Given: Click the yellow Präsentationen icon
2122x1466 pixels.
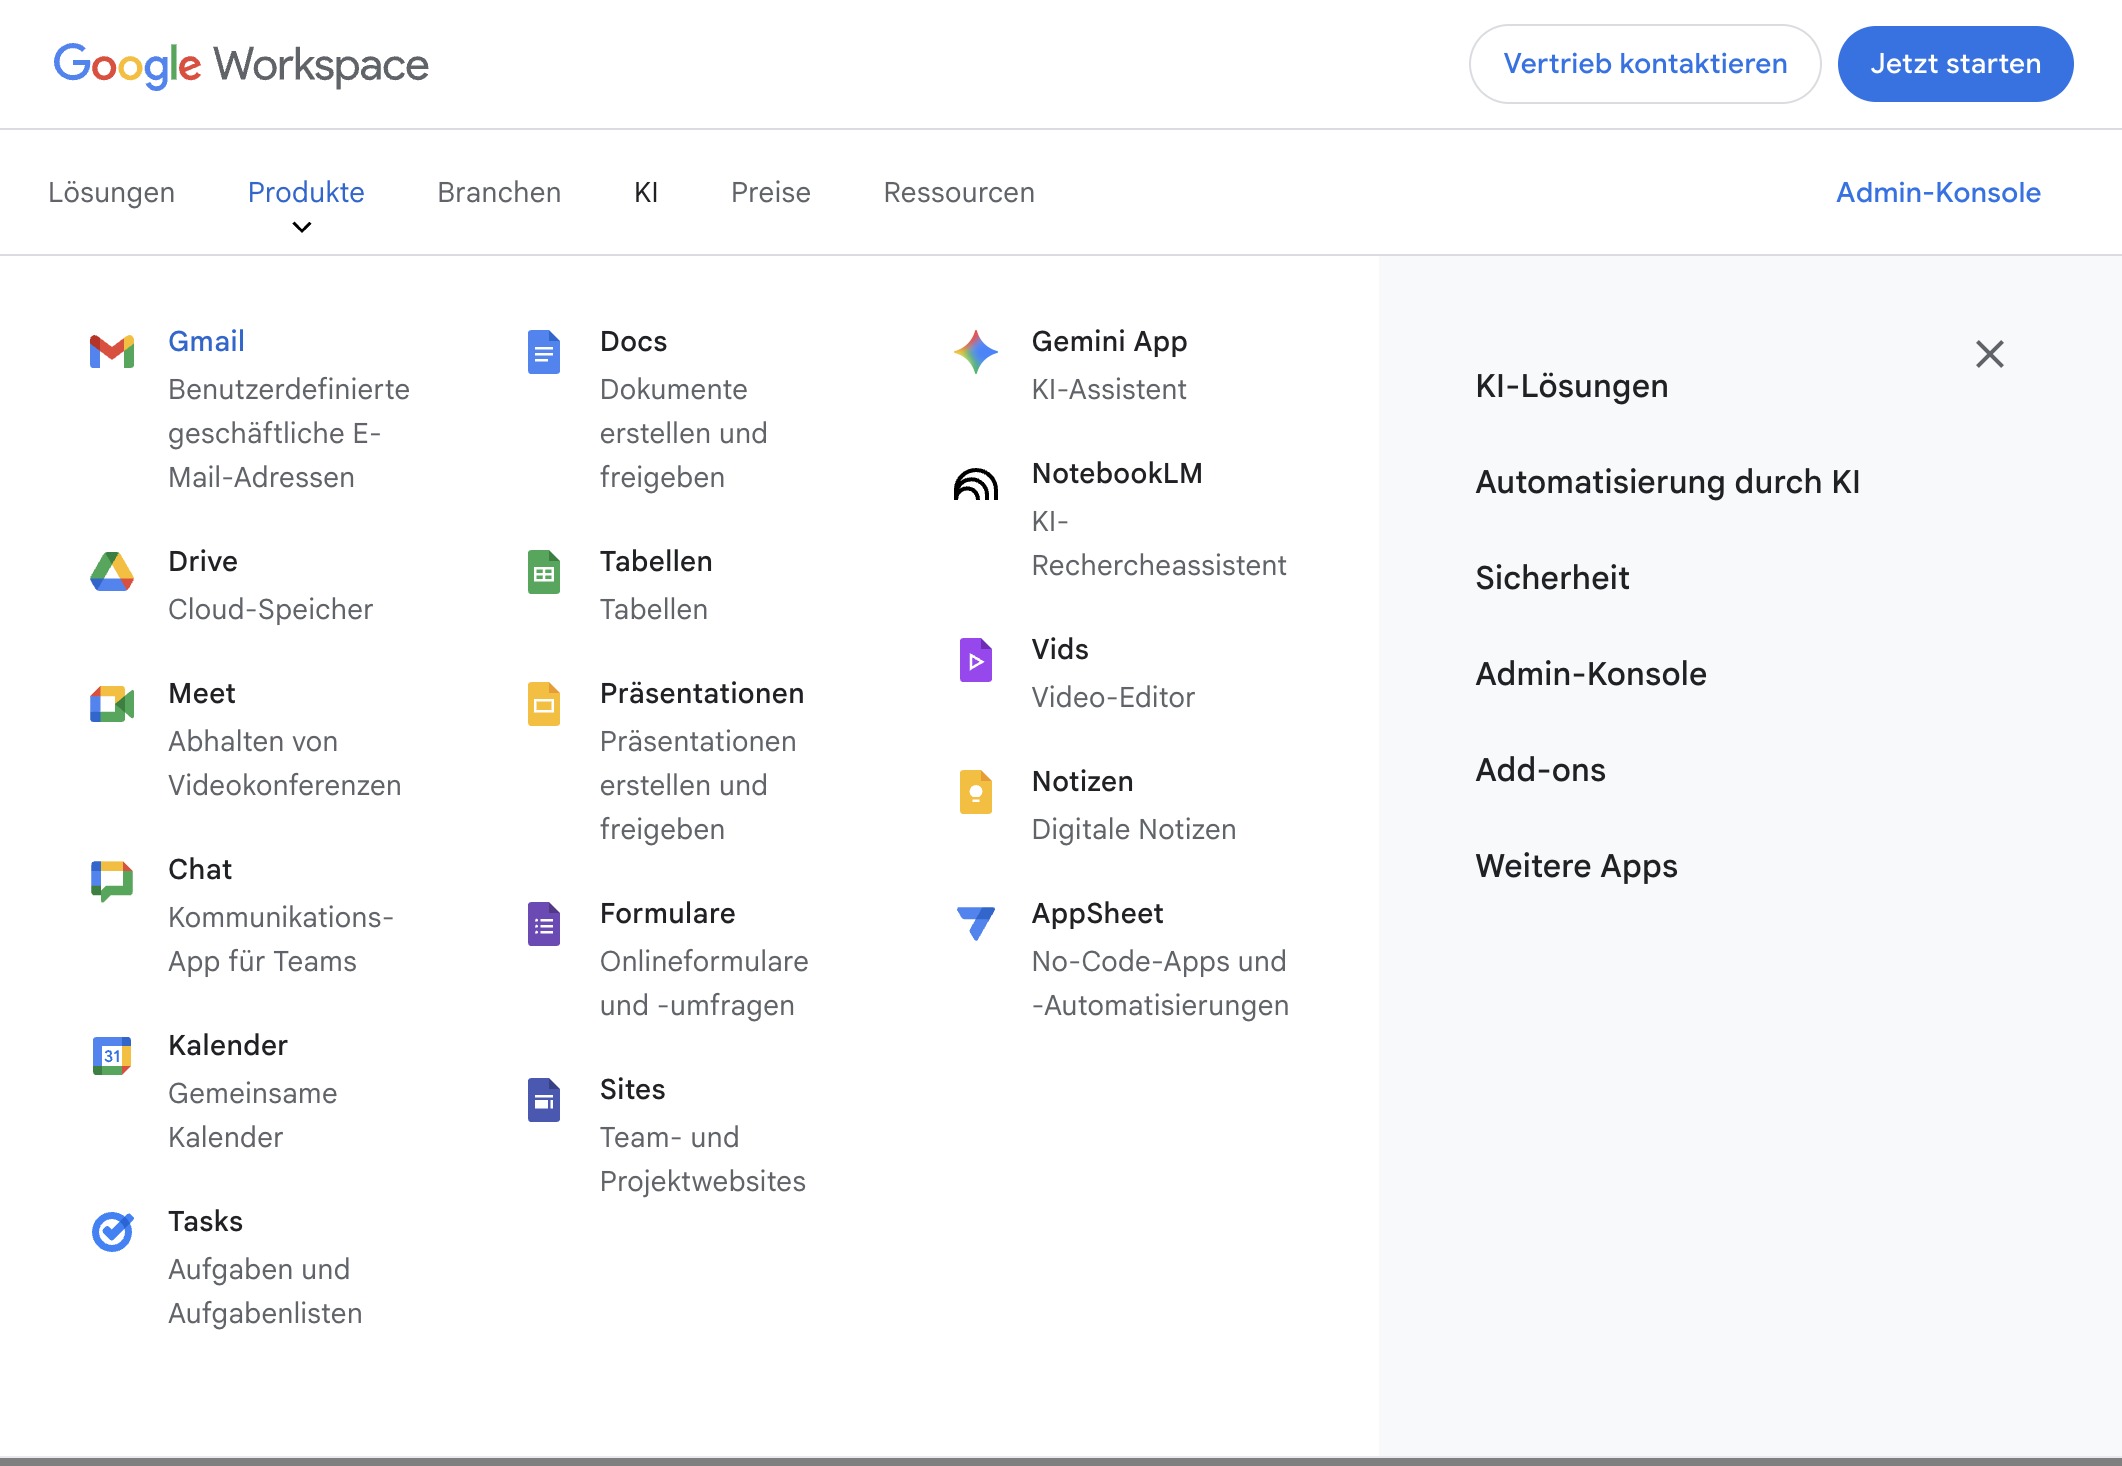Looking at the screenshot, I should pos(544,704).
